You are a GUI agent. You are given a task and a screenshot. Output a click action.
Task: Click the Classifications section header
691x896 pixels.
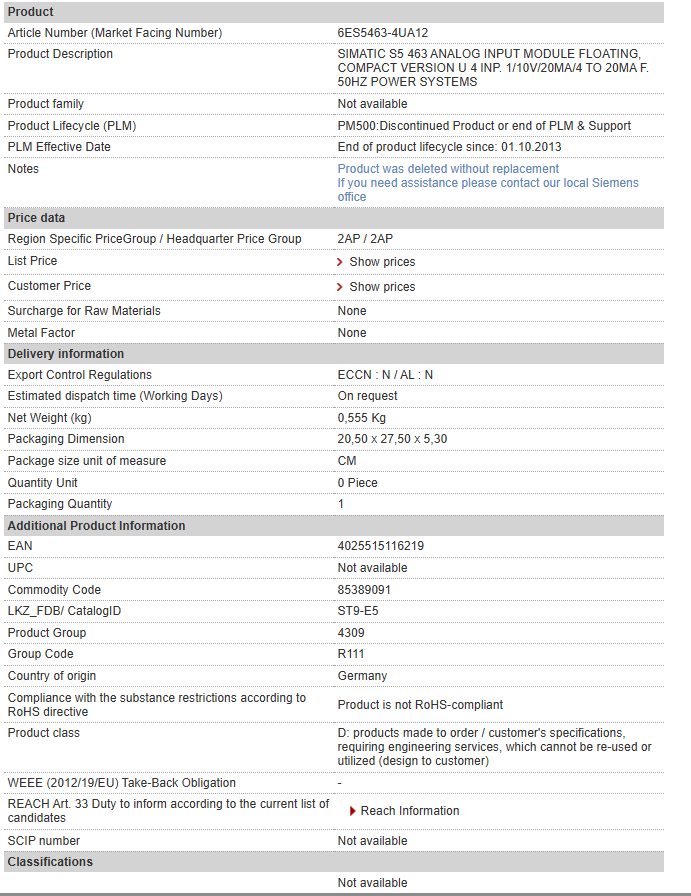coord(334,862)
